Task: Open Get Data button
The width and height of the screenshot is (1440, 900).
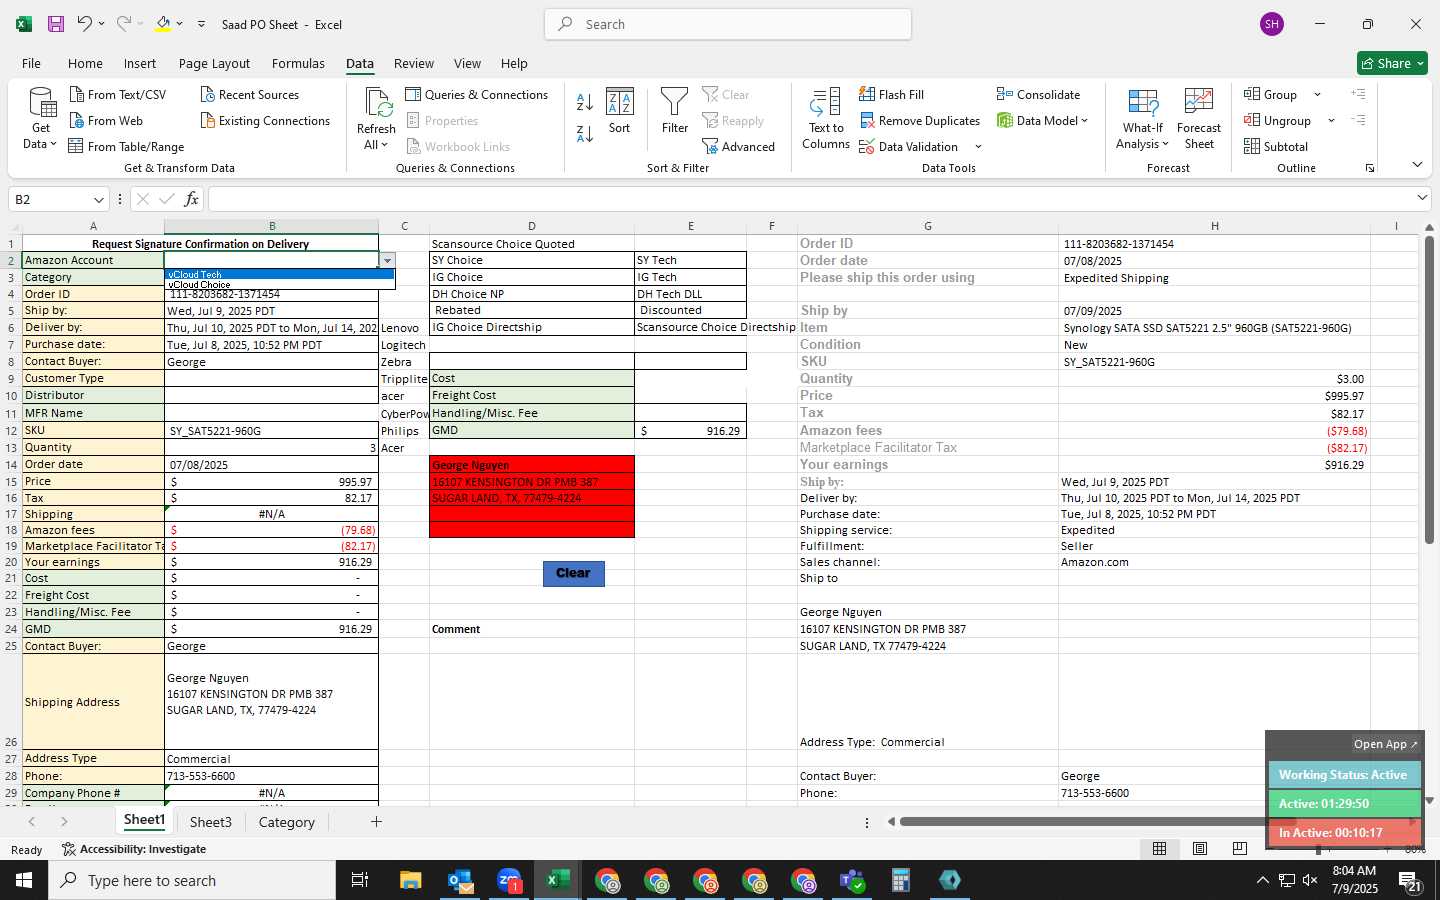Action: 41,118
